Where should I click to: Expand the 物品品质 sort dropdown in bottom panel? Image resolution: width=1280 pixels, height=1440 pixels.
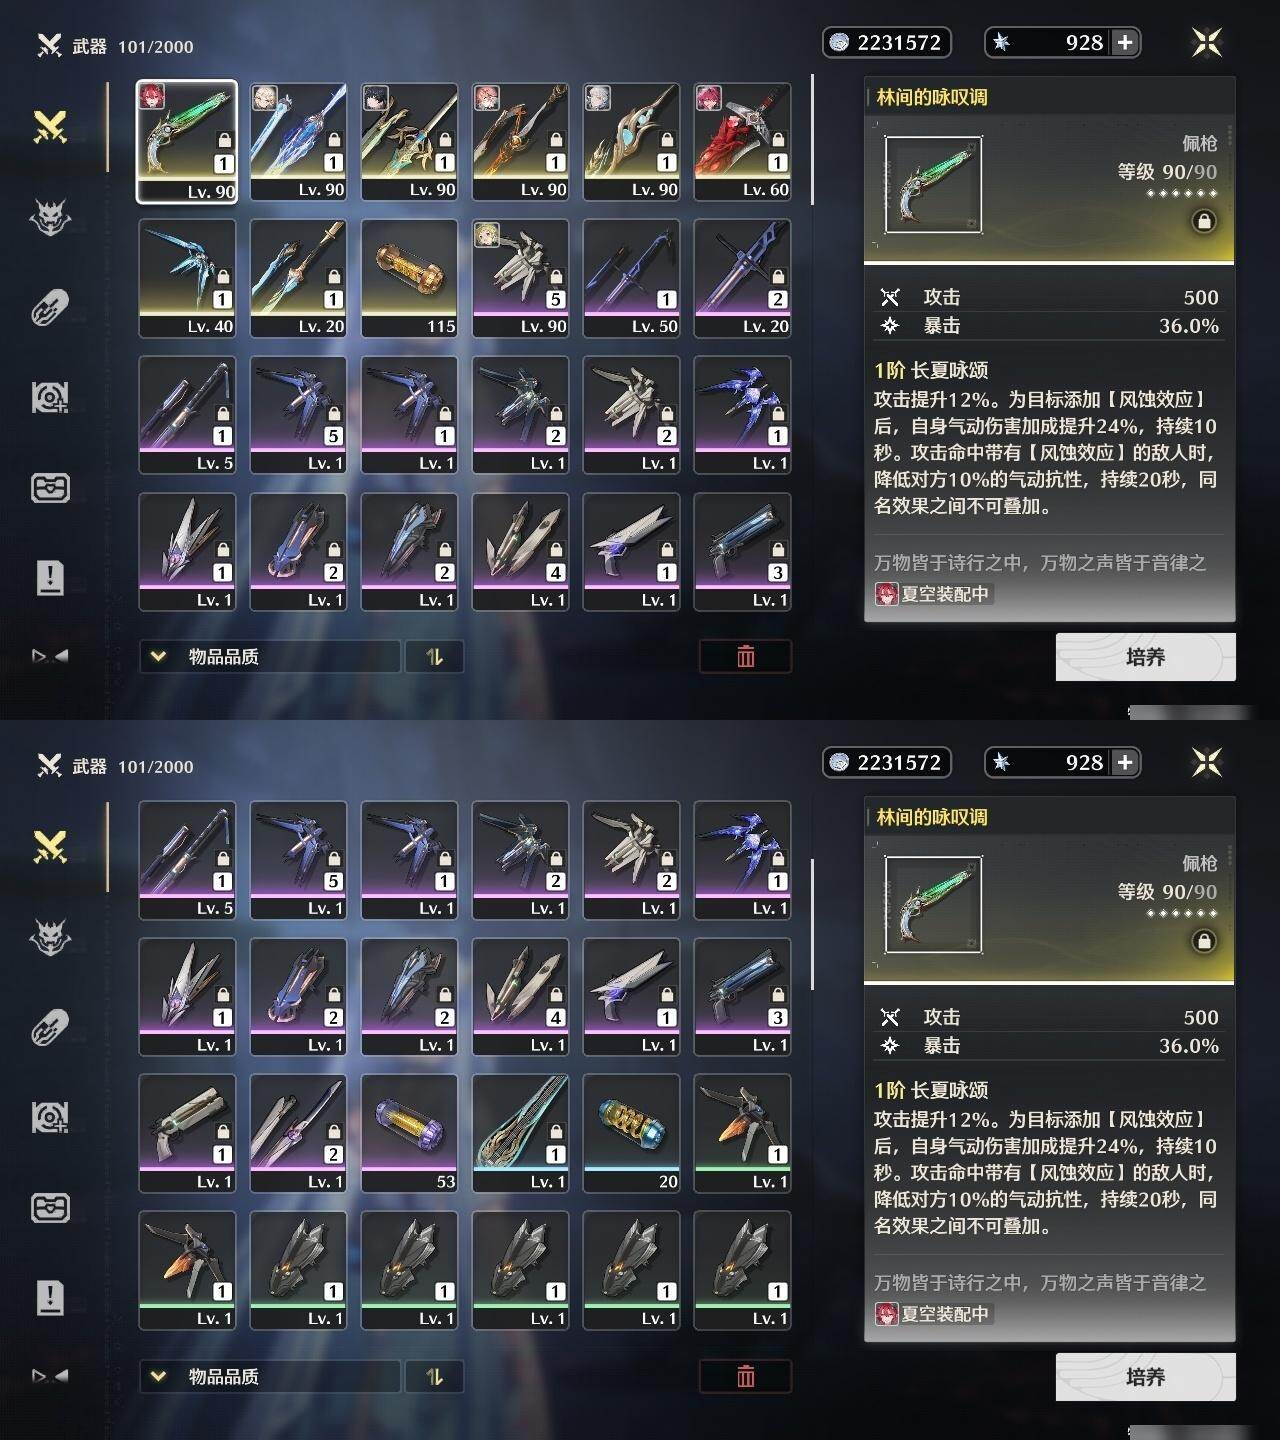(x=270, y=1376)
